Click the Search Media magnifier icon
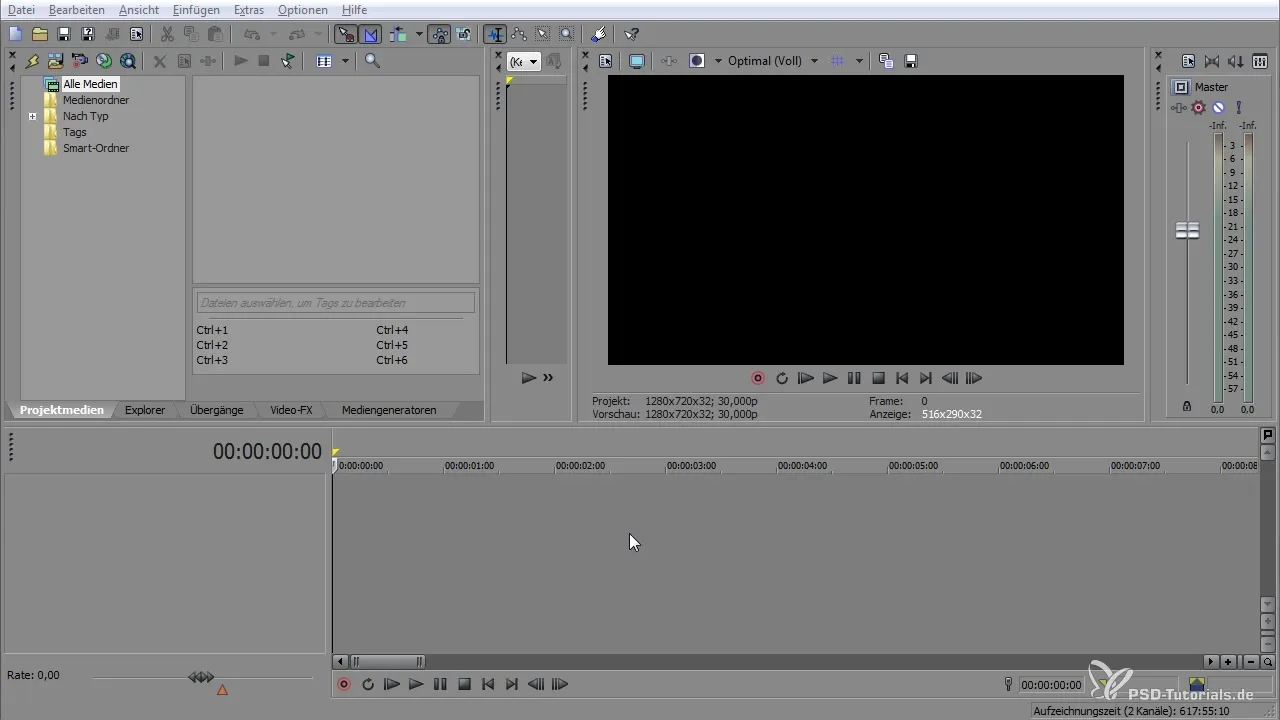This screenshot has height=720, width=1280. pos(372,61)
